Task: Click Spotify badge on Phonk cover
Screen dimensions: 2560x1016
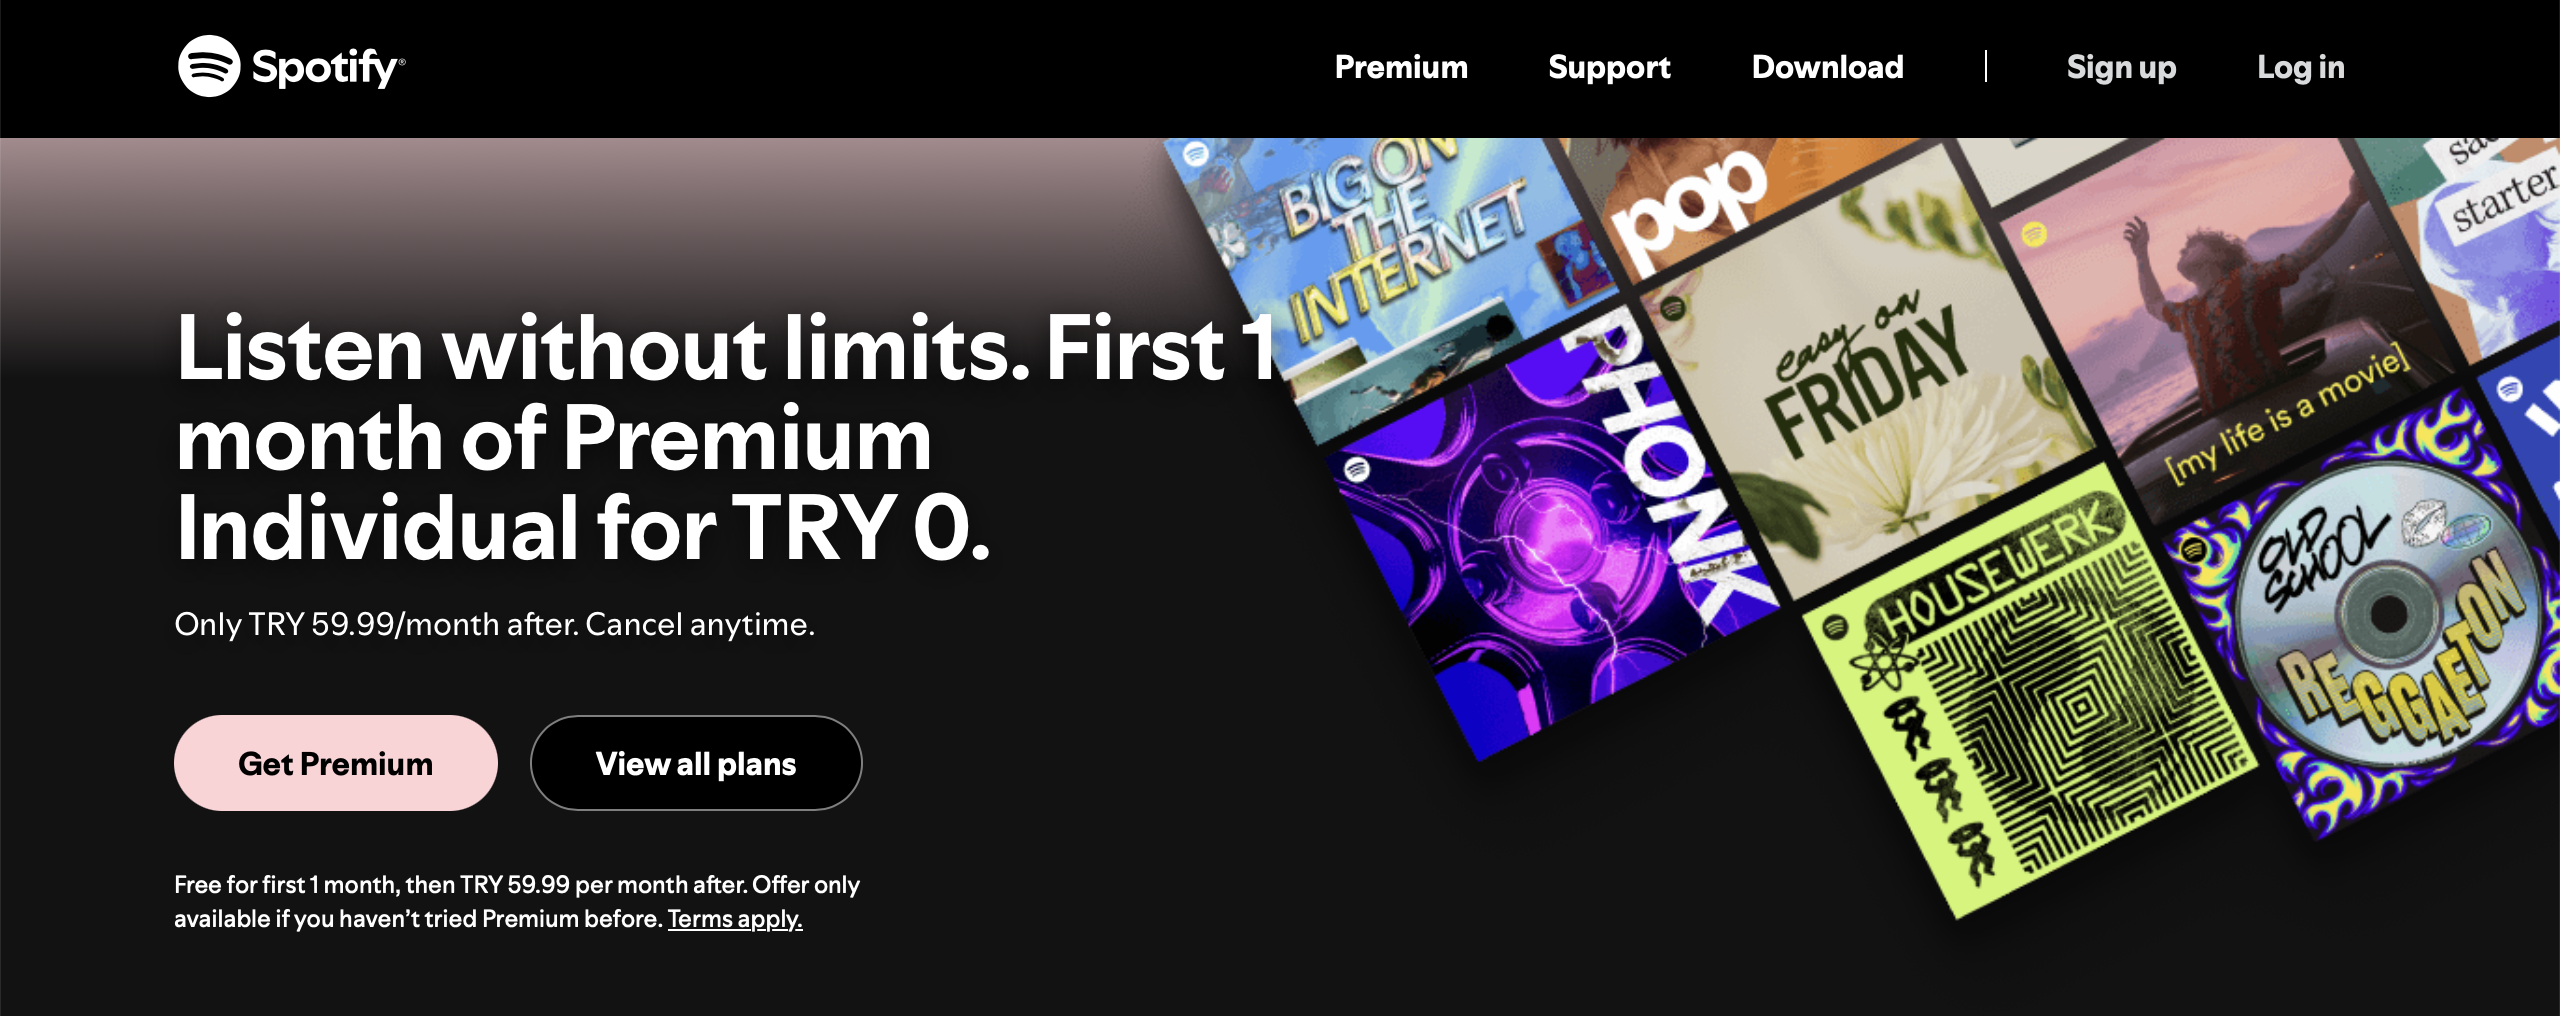Action: point(1356,469)
